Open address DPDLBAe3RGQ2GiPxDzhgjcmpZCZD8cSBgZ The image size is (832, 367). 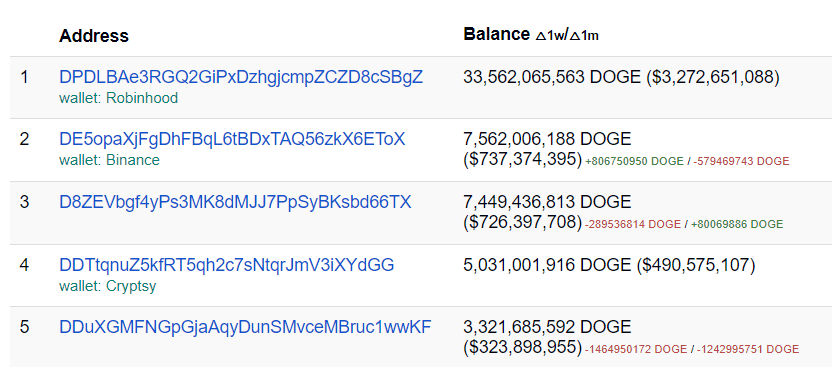[x=241, y=77]
